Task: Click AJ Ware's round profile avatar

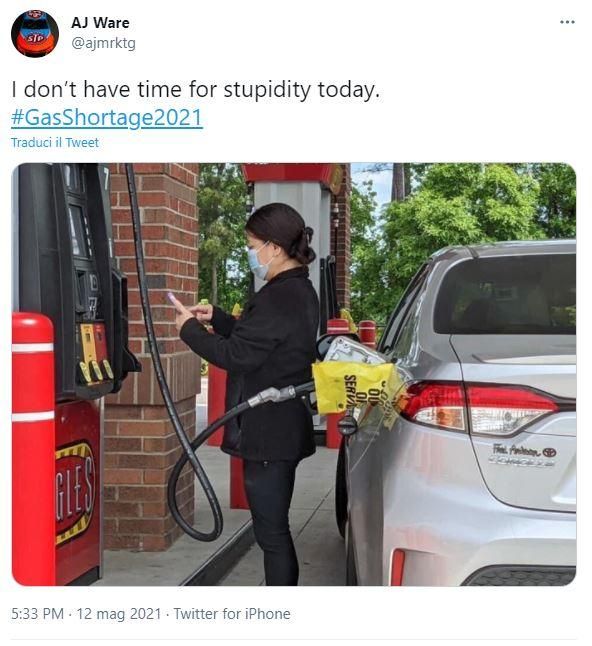Action: click(x=35, y=33)
